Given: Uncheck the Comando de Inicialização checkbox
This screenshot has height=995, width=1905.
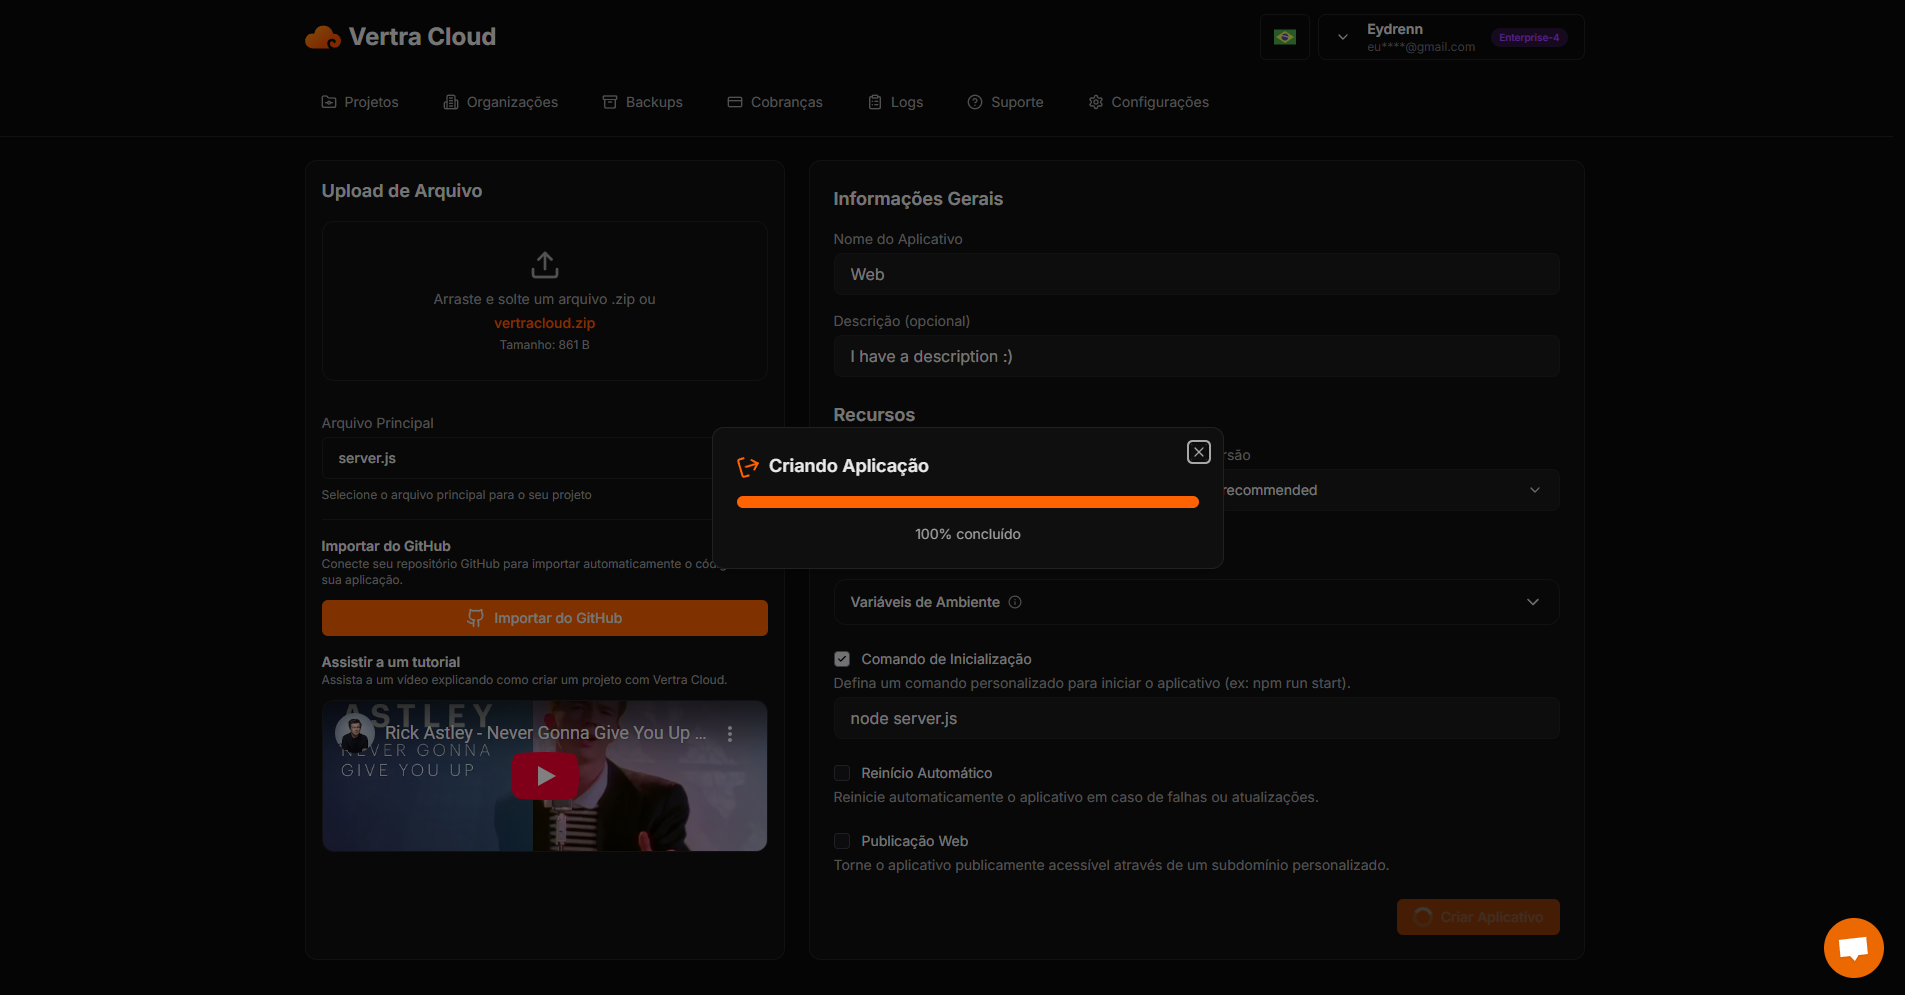Looking at the screenshot, I should point(842,658).
